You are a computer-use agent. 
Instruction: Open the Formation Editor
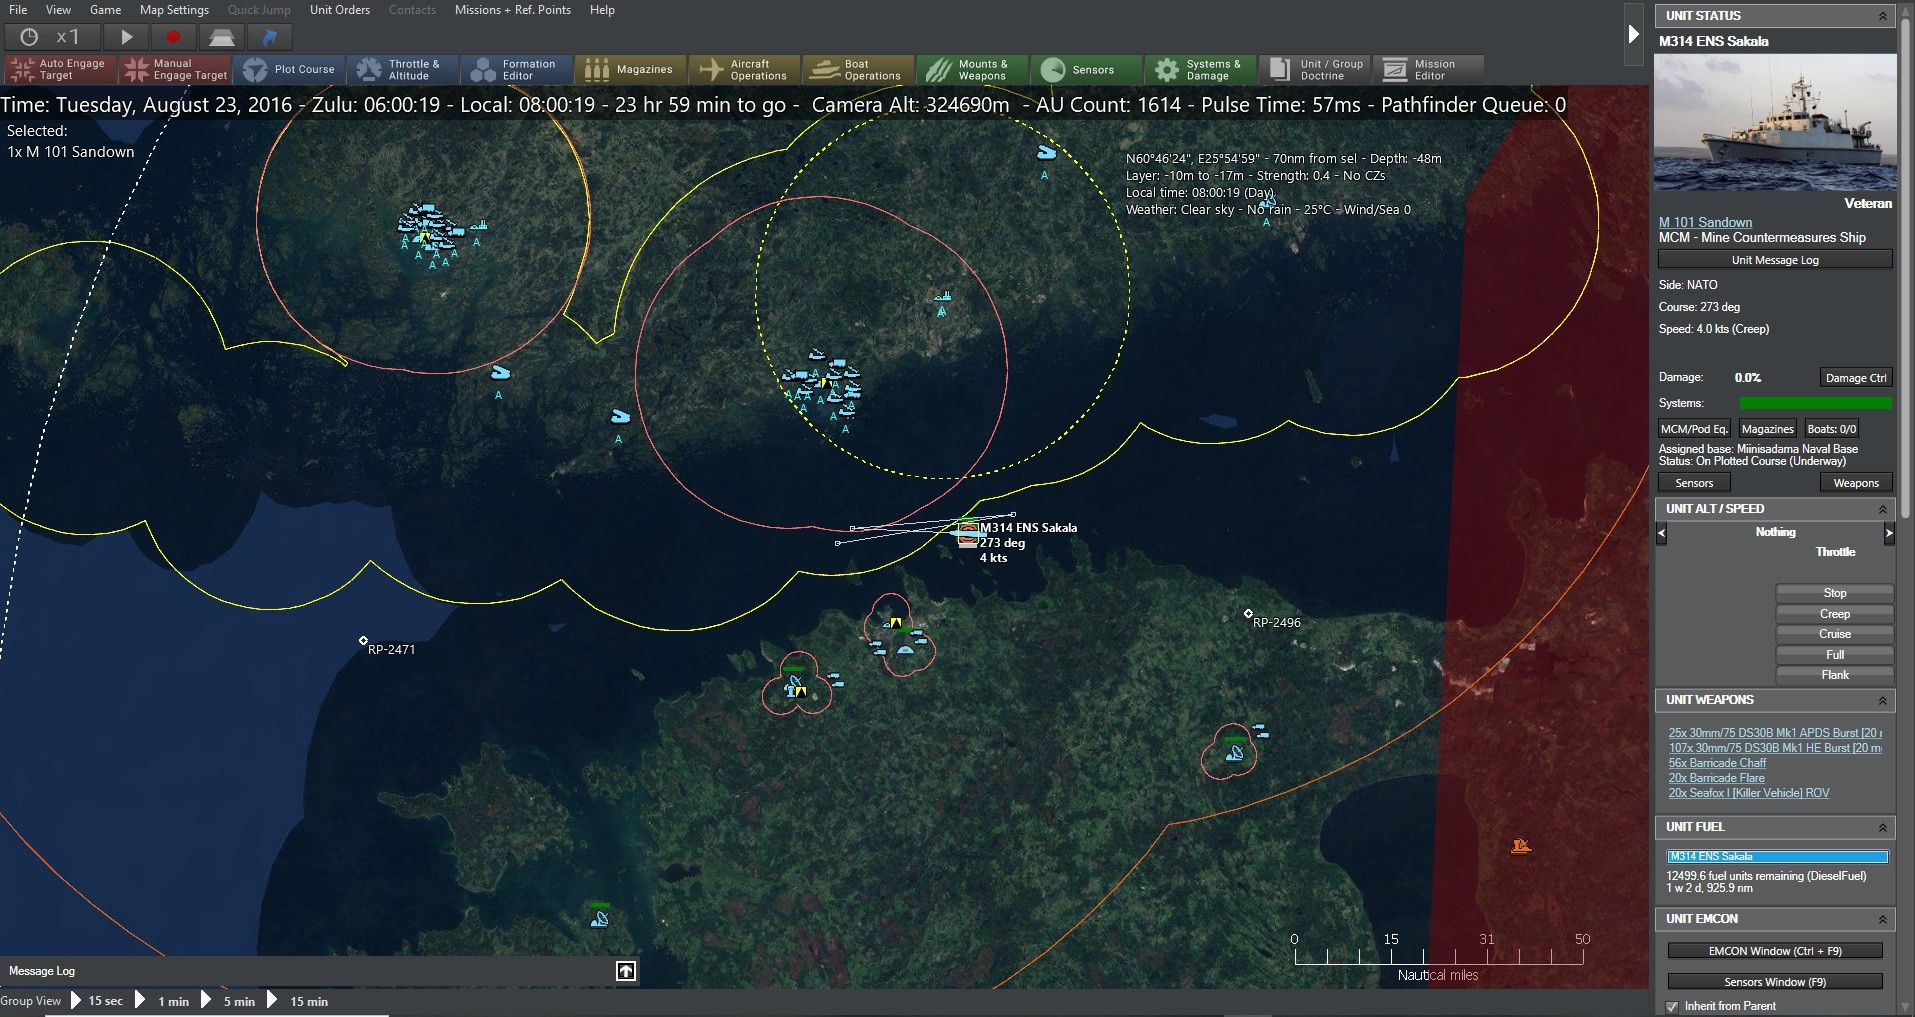(516, 69)
